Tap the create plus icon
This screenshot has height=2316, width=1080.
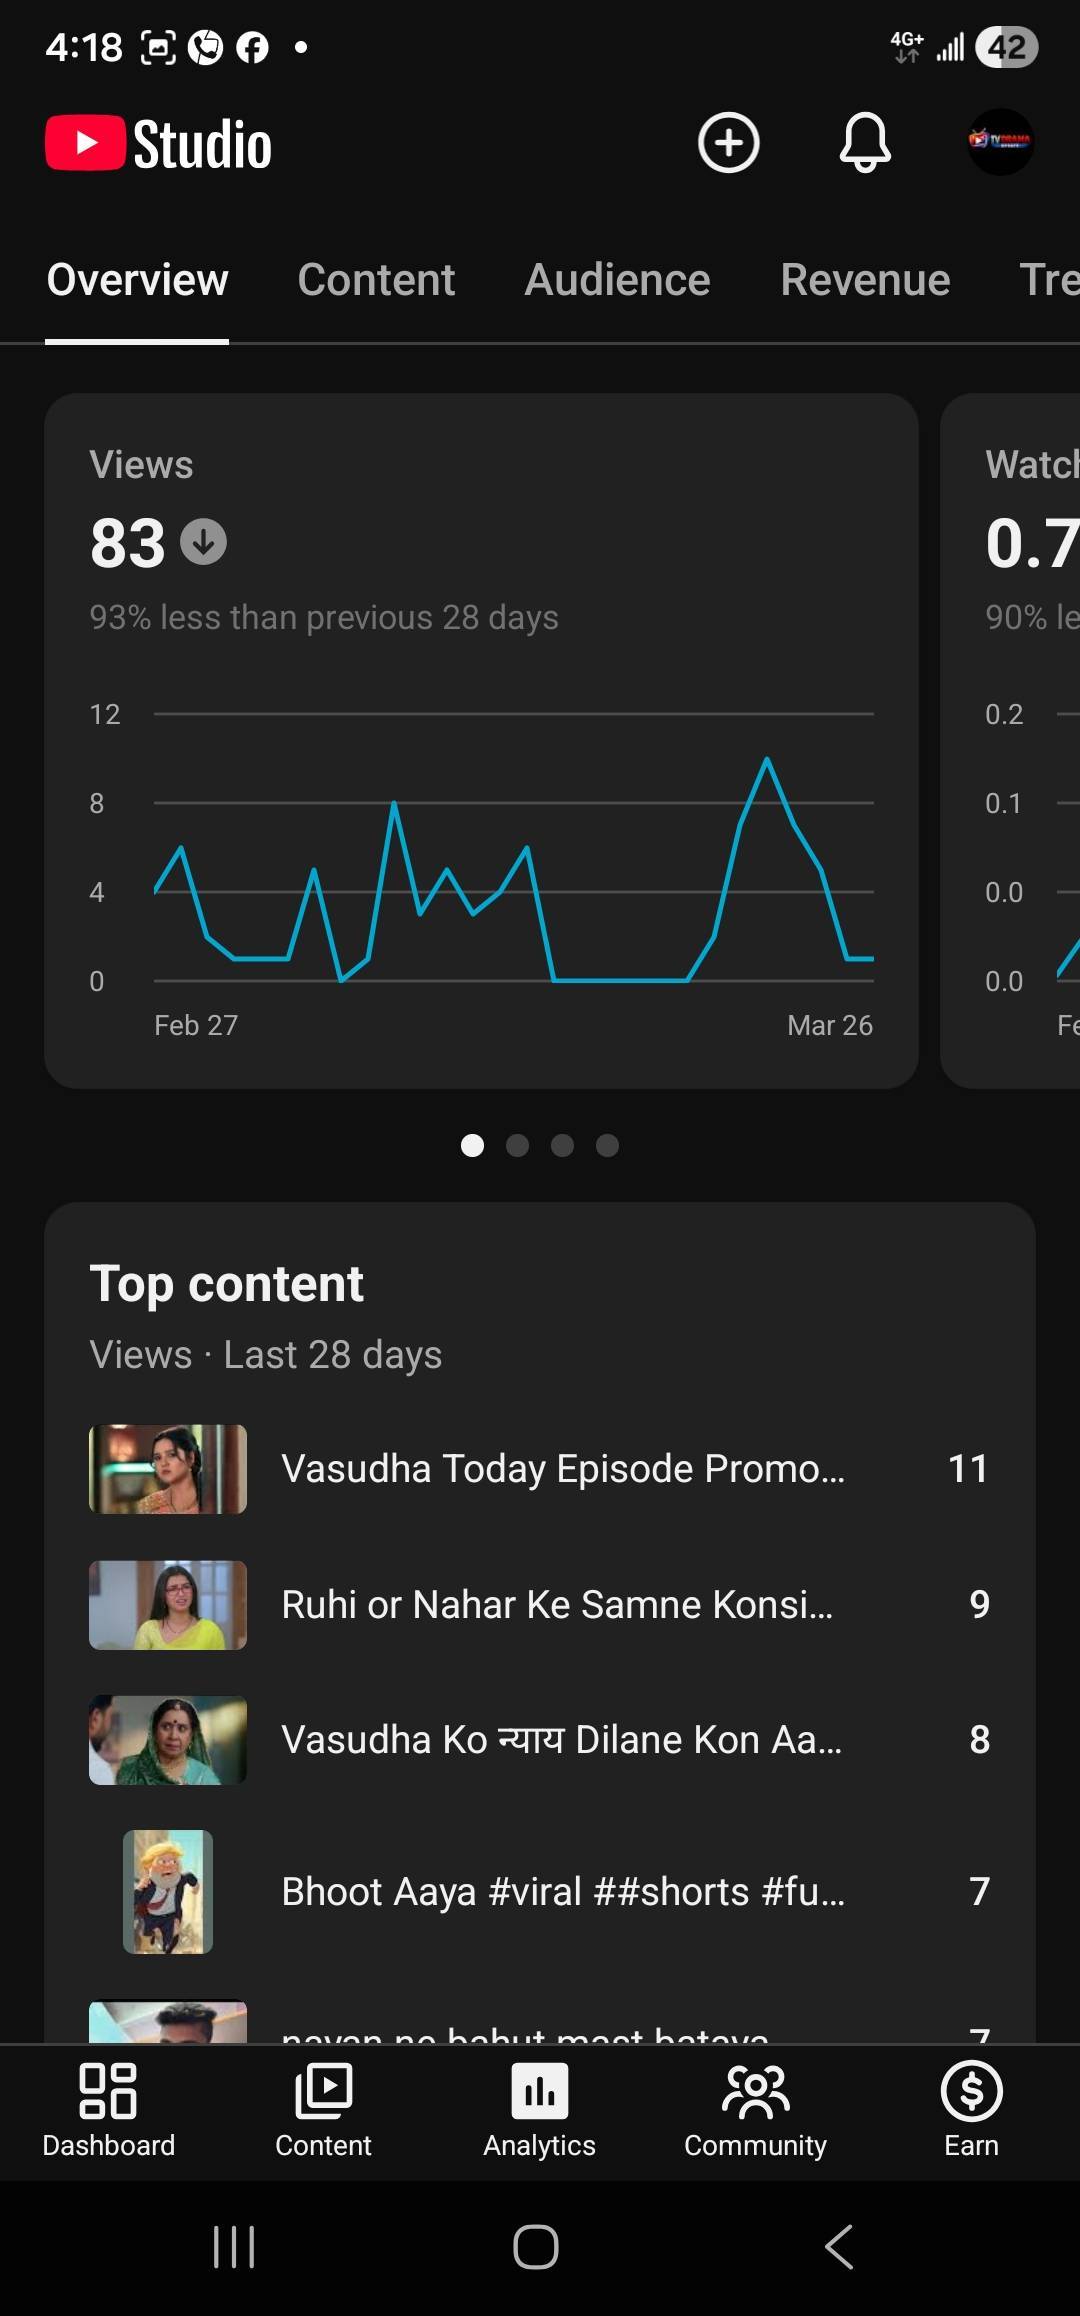(x=728, y=143)
